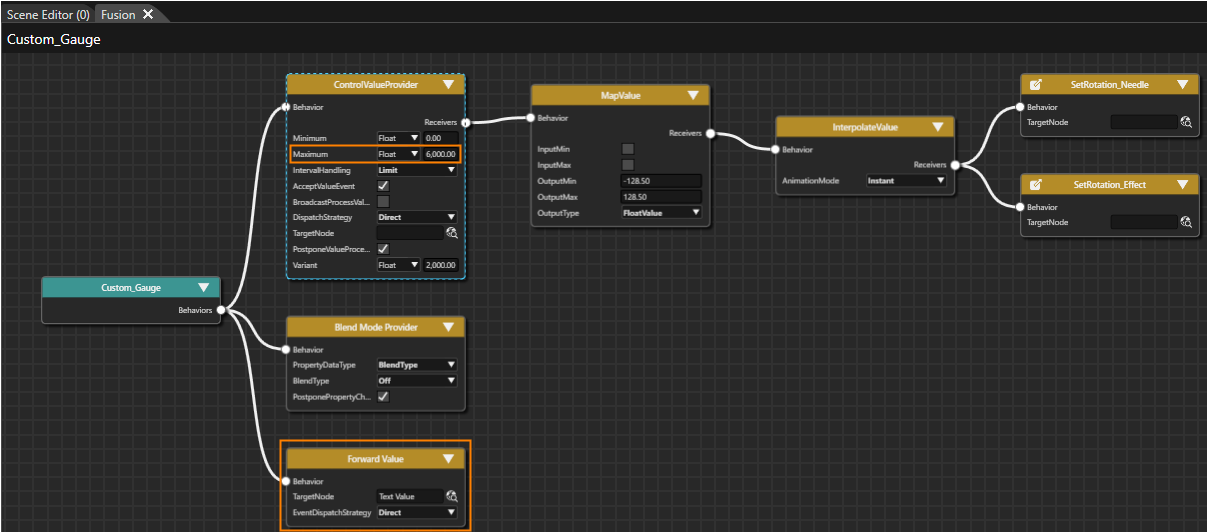Image resolution: width=1207 pixels, height=532 pixels.
Task: Open the EventDispatchStrategy Direct dropdown
Action: coord(417,513)
